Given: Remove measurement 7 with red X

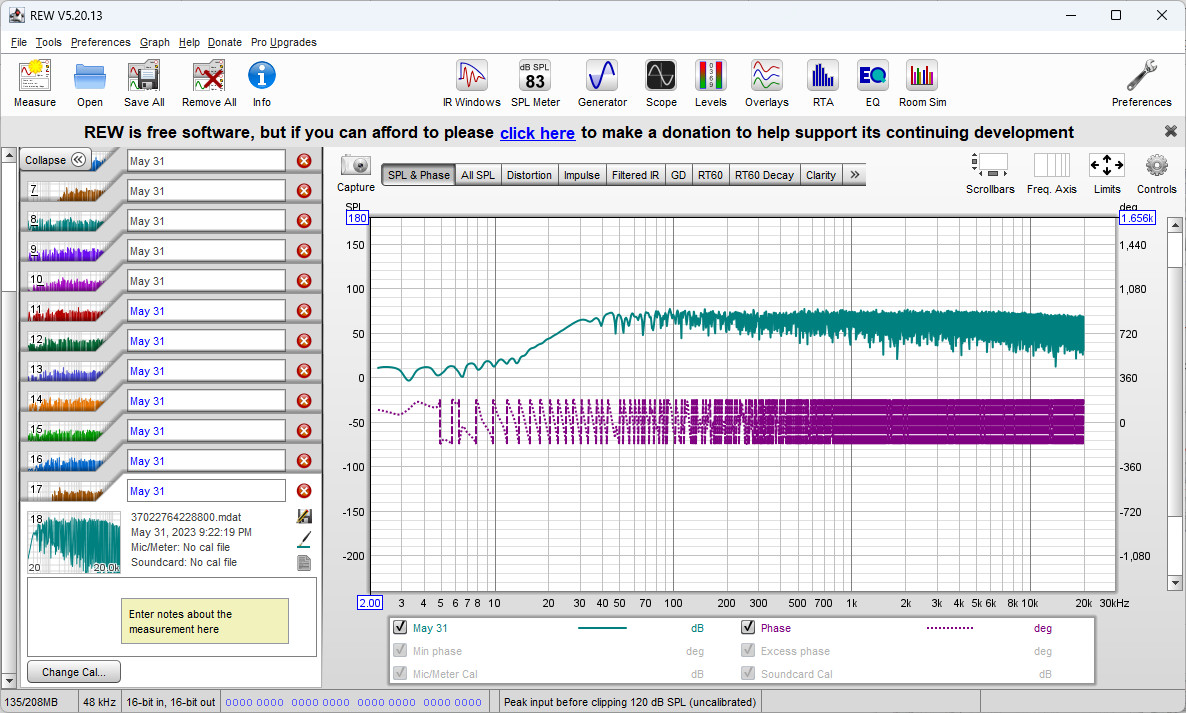Looking at the screenshot, I should pos(304,191).
